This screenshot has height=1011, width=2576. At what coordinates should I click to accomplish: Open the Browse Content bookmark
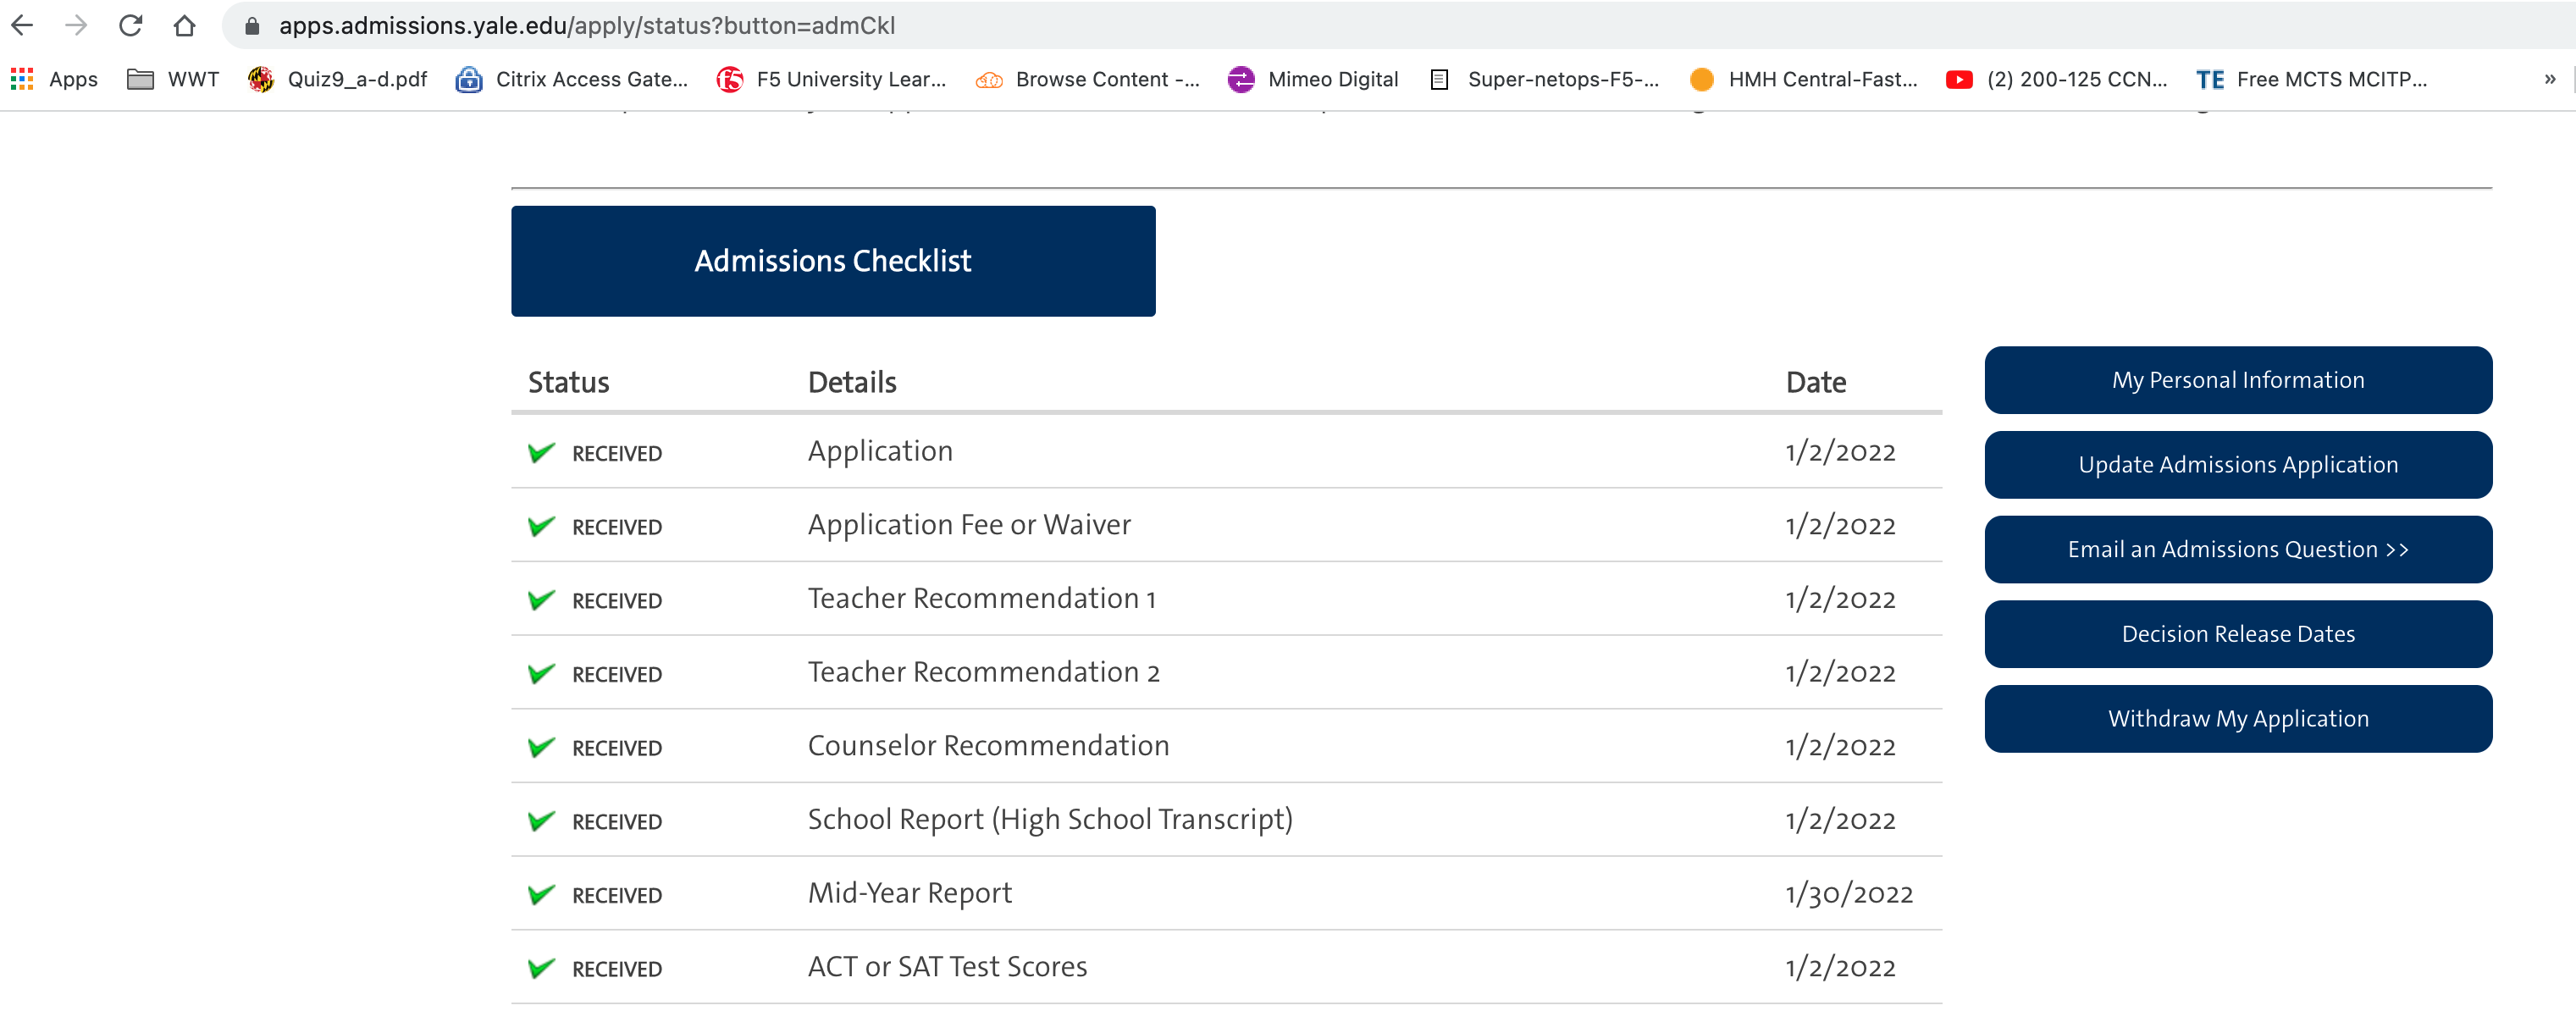click(1087, 79)
